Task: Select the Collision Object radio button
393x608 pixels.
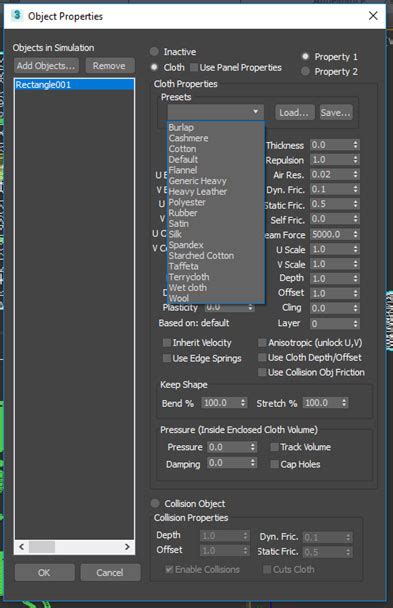Action: pyautogui.click(x=155, y=503)
